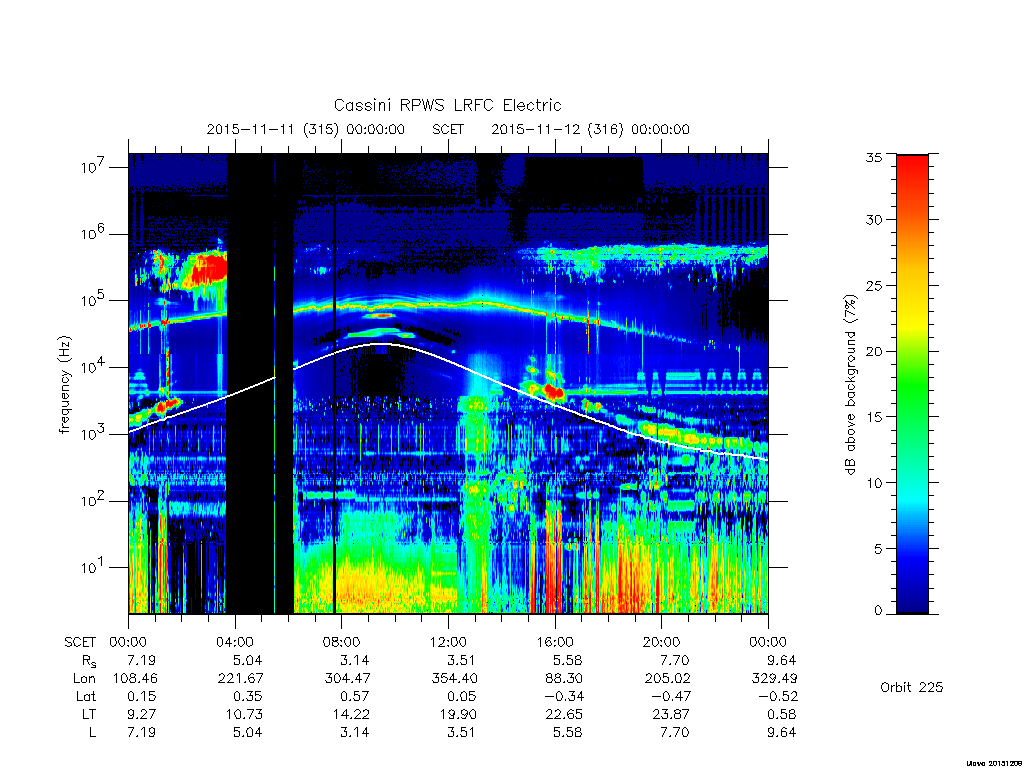Click the colorbar tick label '10'

pyautogui.click(x=874, y=483)
